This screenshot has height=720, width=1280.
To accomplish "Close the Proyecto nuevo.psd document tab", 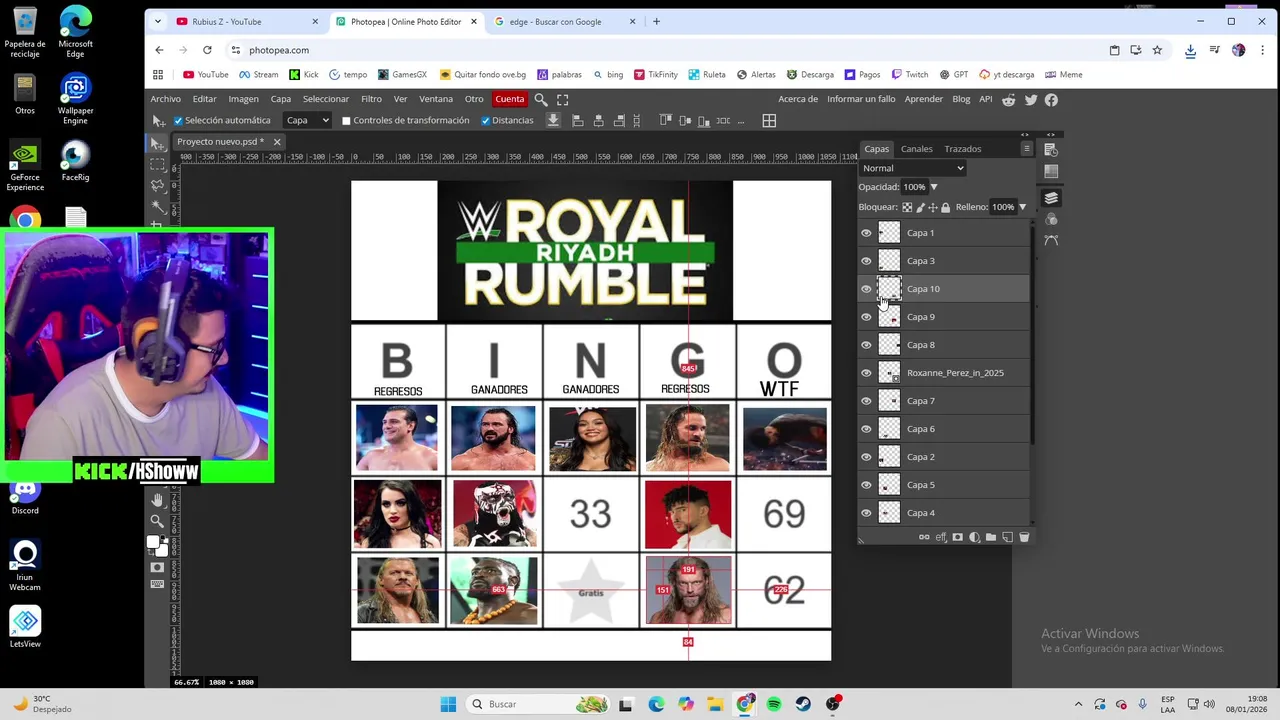I will (277, 142).
